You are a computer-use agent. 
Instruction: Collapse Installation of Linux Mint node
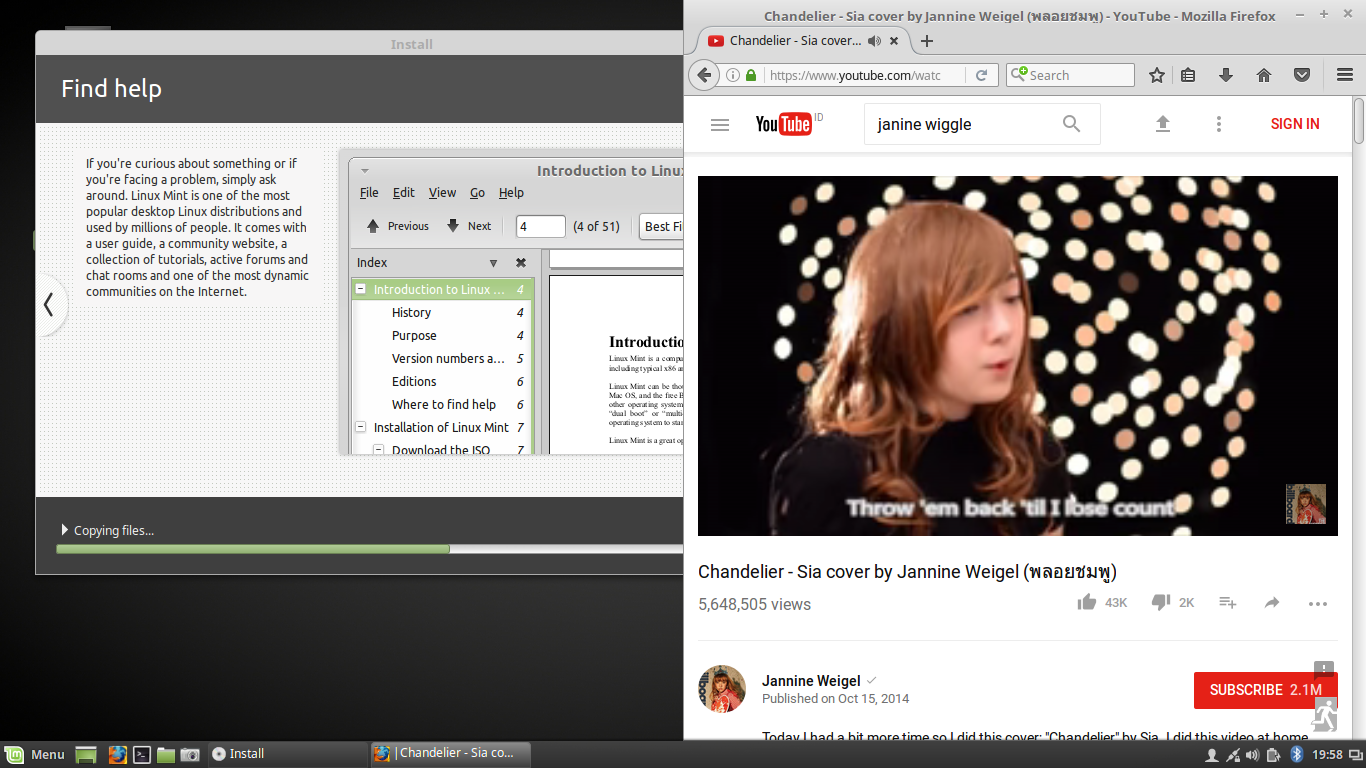361,427
